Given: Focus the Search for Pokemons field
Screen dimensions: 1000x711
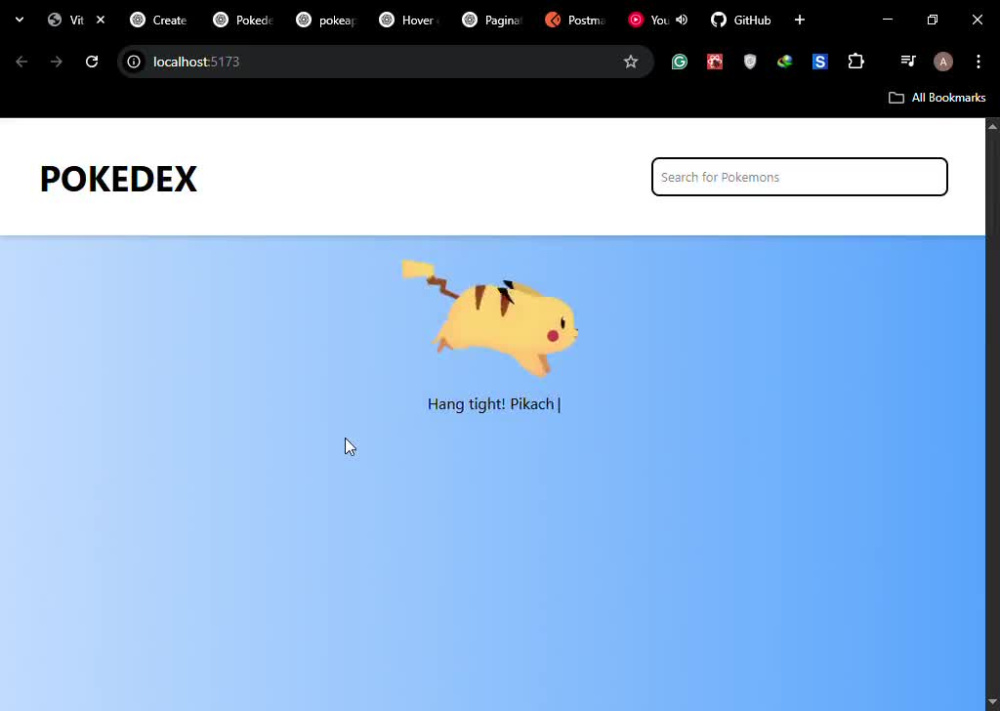Looking at the screenshot, I should click(799, 177).
